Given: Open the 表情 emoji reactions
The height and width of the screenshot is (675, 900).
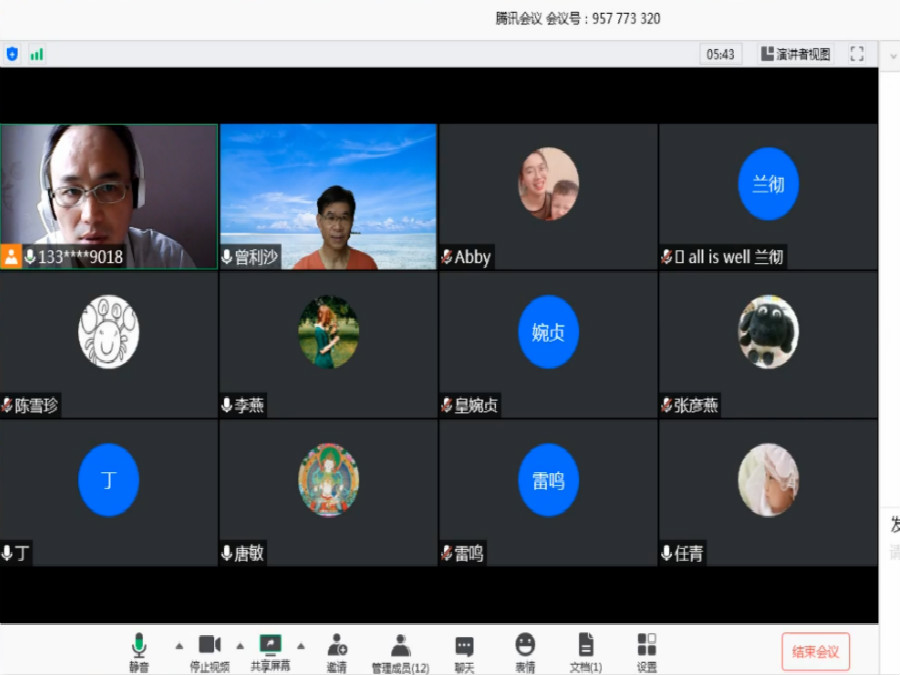Looking at the screenshot, I should [525, 651].
